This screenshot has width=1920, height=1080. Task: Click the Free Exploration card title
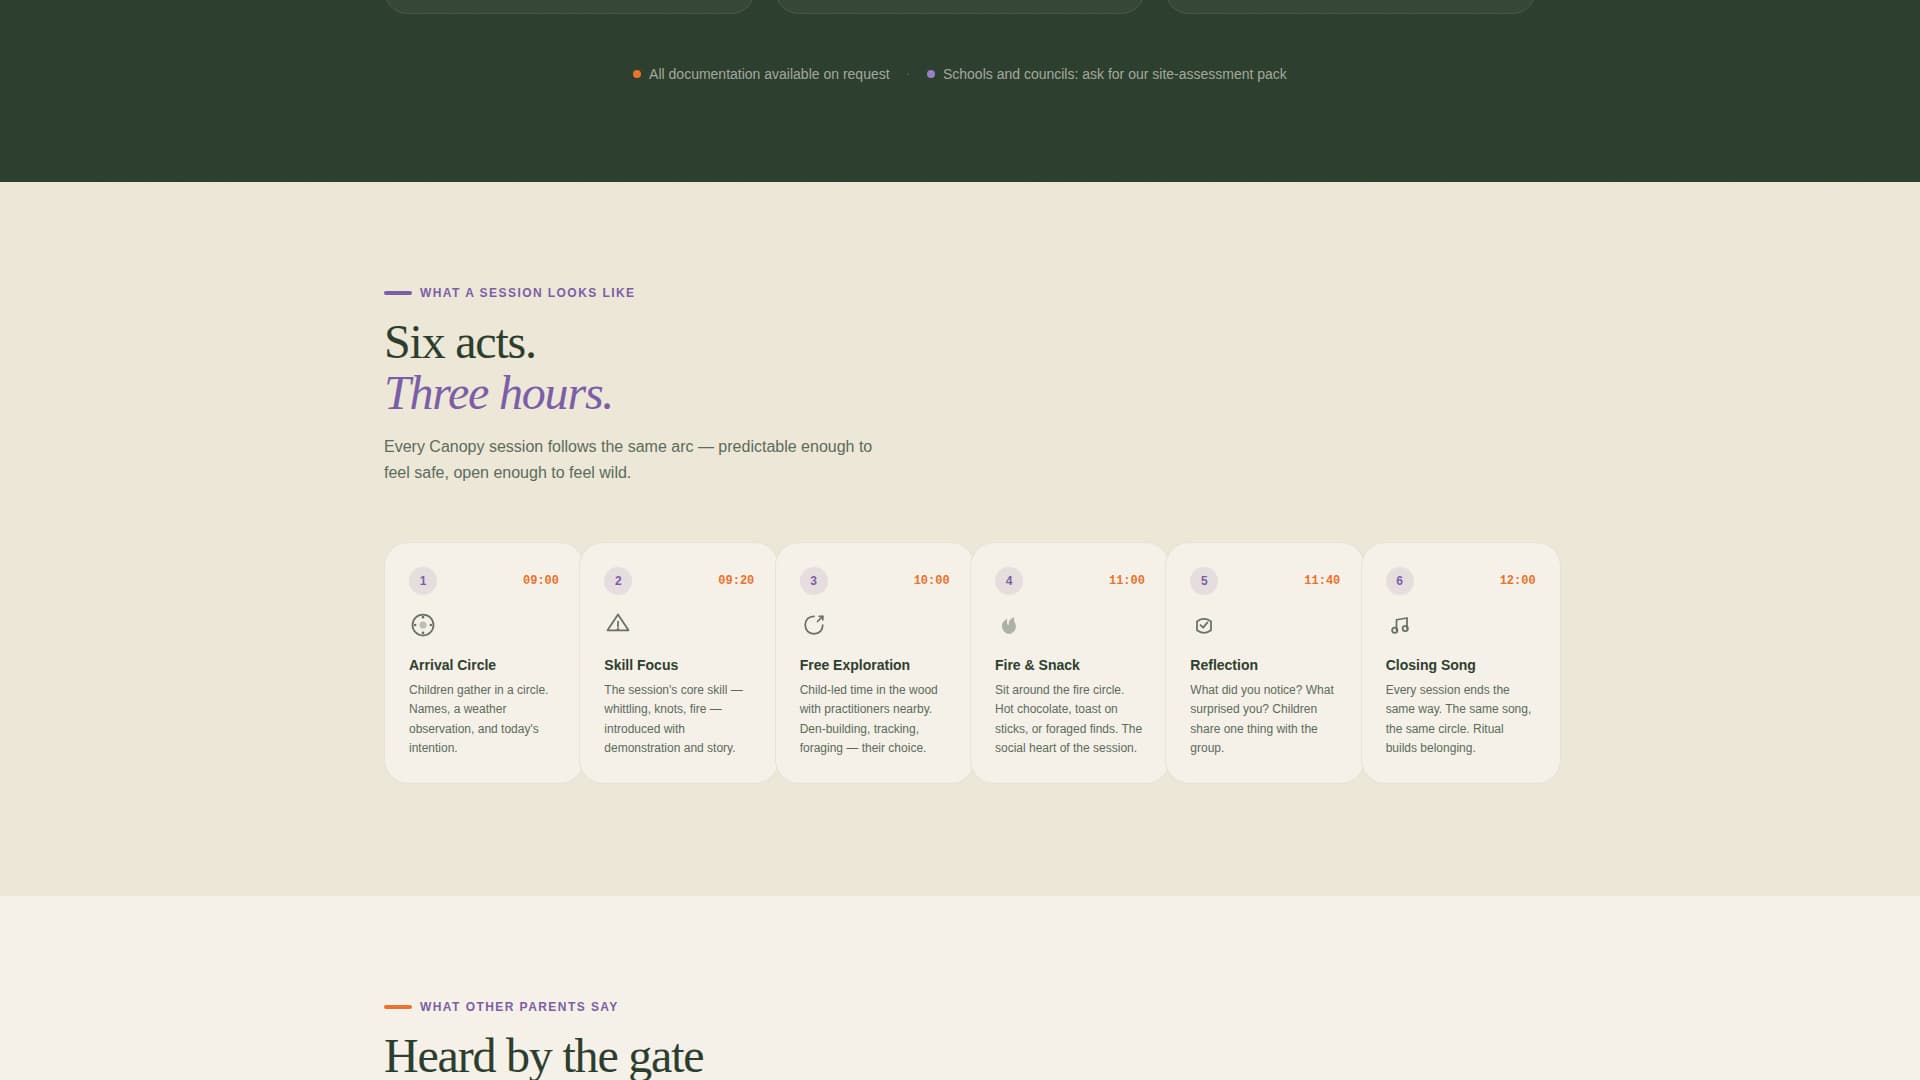pos(855,665)
